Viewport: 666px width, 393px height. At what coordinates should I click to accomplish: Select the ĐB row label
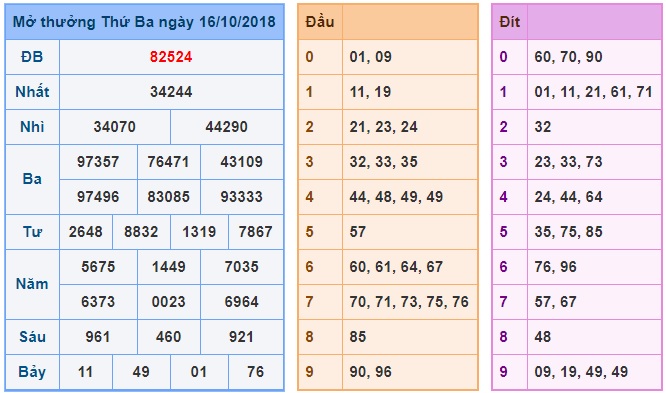click(x=32, y=57)
